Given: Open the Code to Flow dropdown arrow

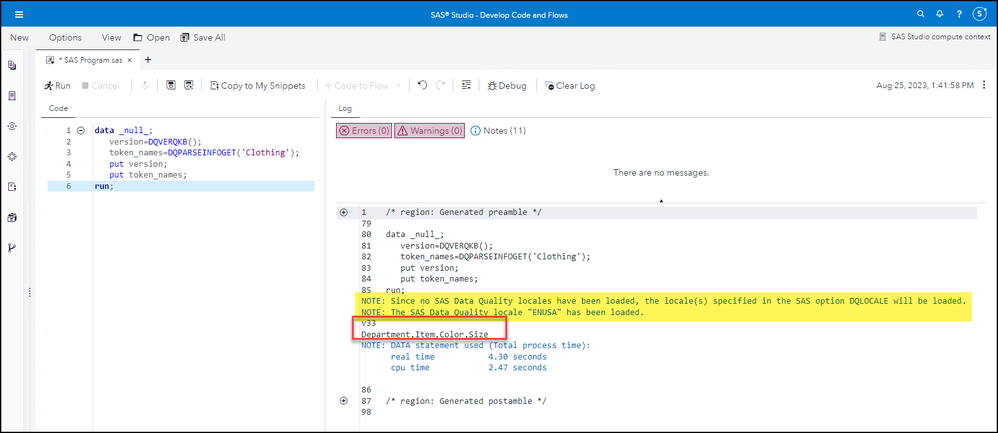Looking at the screenshot, I should point(398,85).
